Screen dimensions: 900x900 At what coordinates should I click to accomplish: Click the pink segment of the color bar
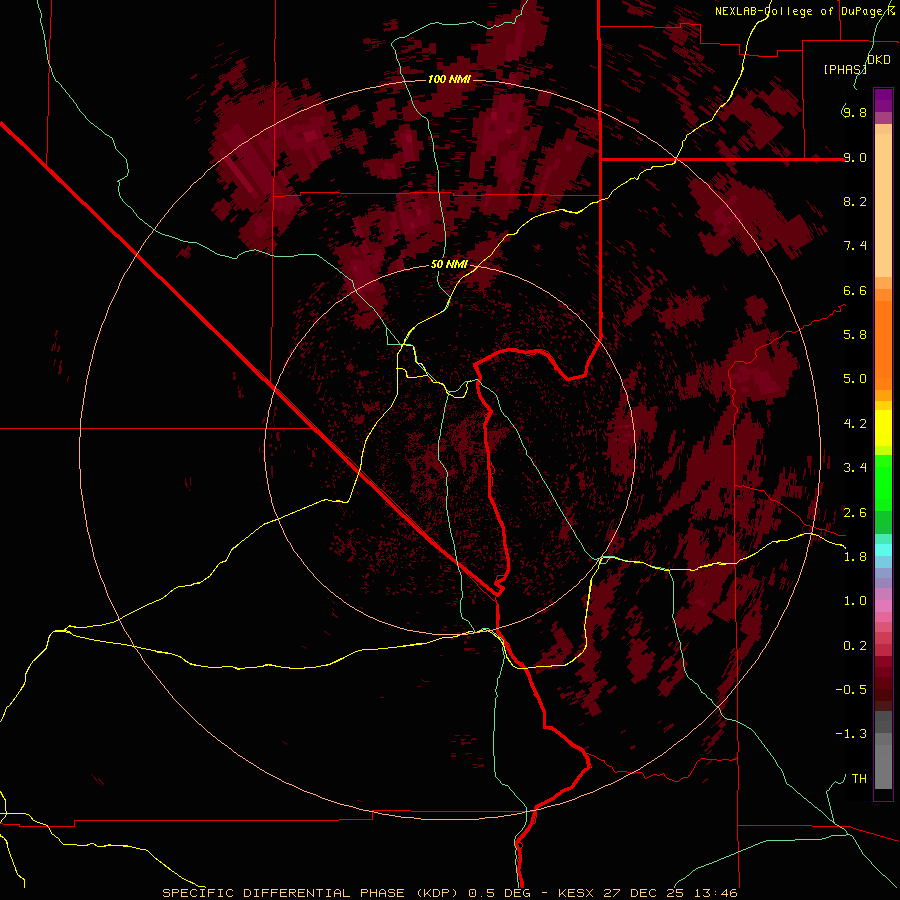(x=883, y=606)
